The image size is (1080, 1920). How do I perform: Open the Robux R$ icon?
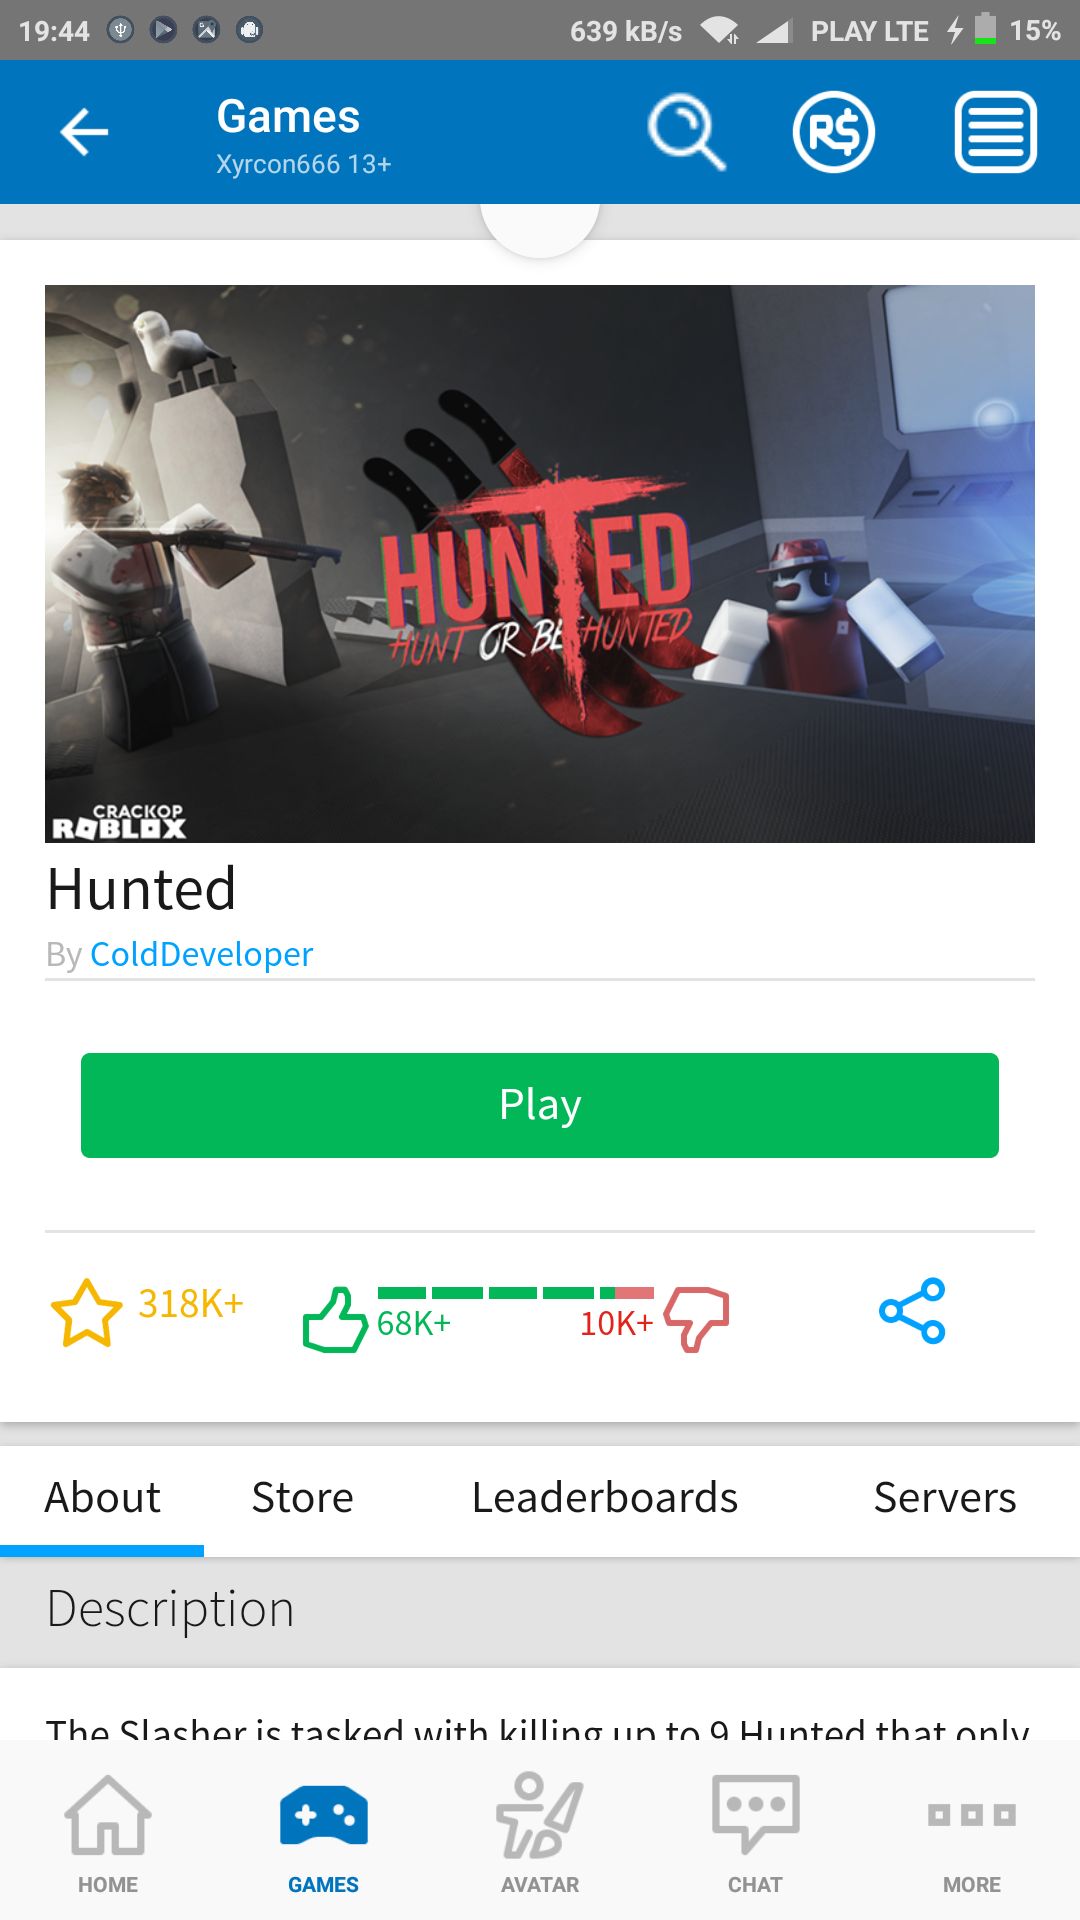(834, 132)
